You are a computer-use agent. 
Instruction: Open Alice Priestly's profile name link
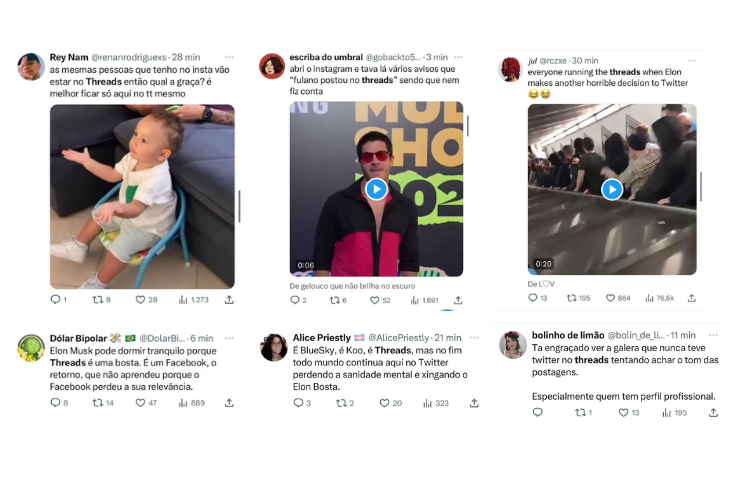coord(322,338)
